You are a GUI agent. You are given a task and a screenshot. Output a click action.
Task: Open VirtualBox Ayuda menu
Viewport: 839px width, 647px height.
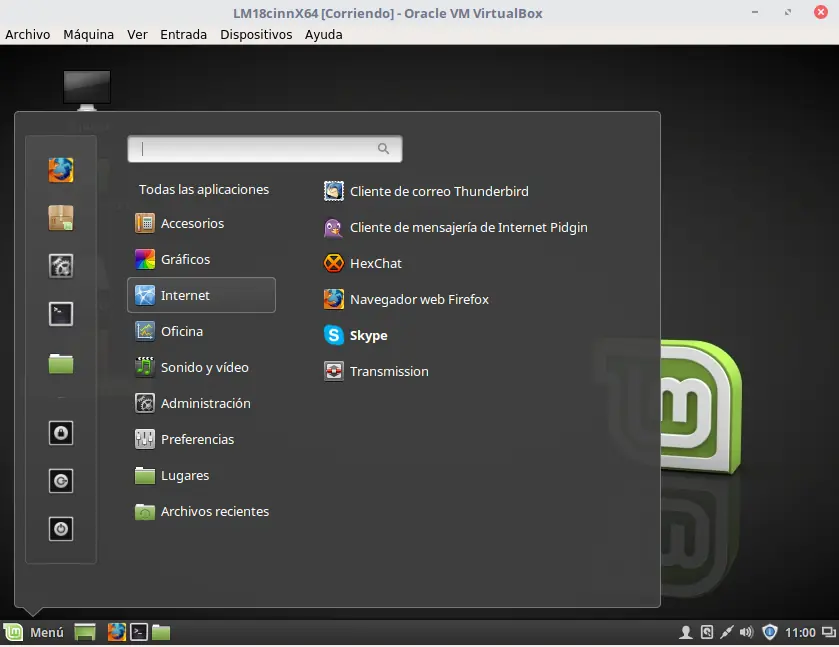[x=324, y=34]
